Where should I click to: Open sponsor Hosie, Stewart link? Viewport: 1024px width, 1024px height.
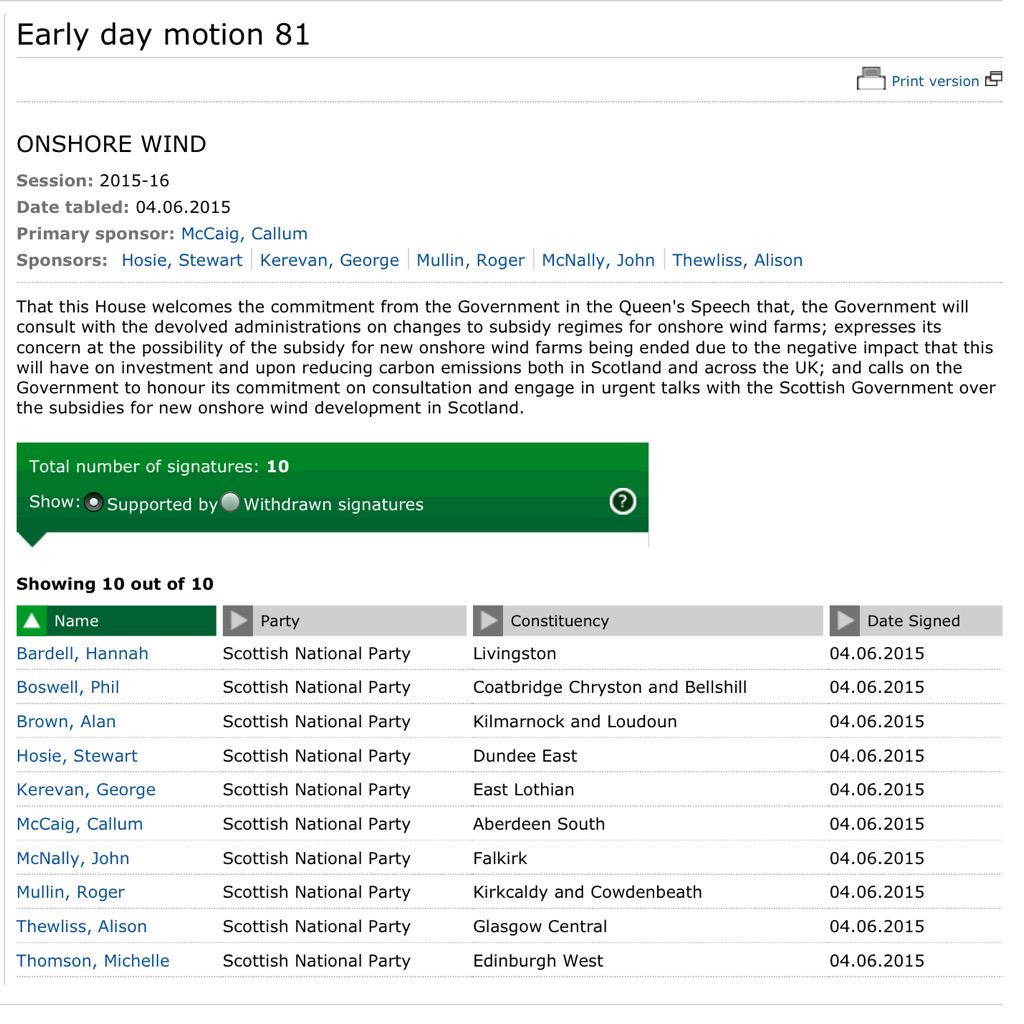pos(182,261)
